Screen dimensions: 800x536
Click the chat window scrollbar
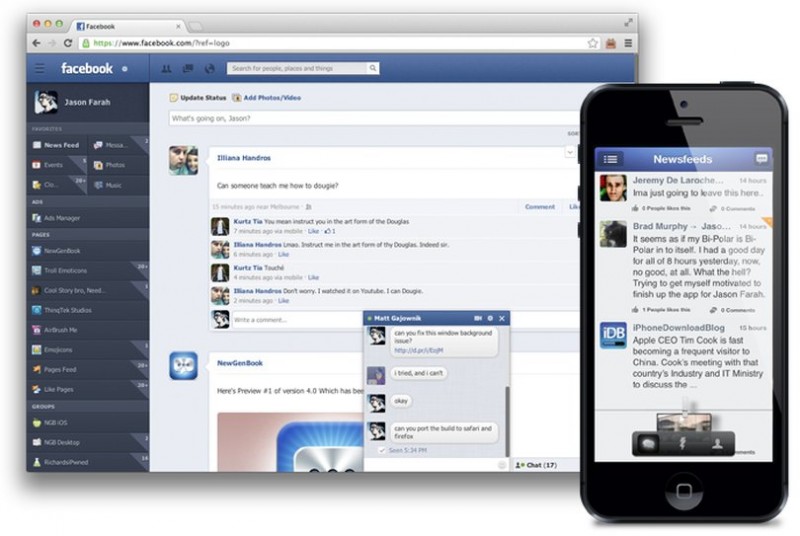tap(507, 422)
